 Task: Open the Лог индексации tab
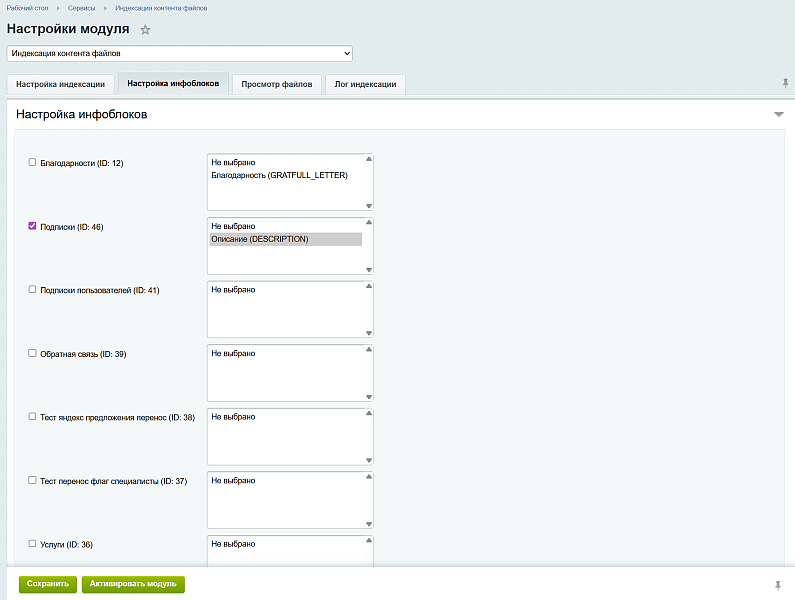[365, 84]
